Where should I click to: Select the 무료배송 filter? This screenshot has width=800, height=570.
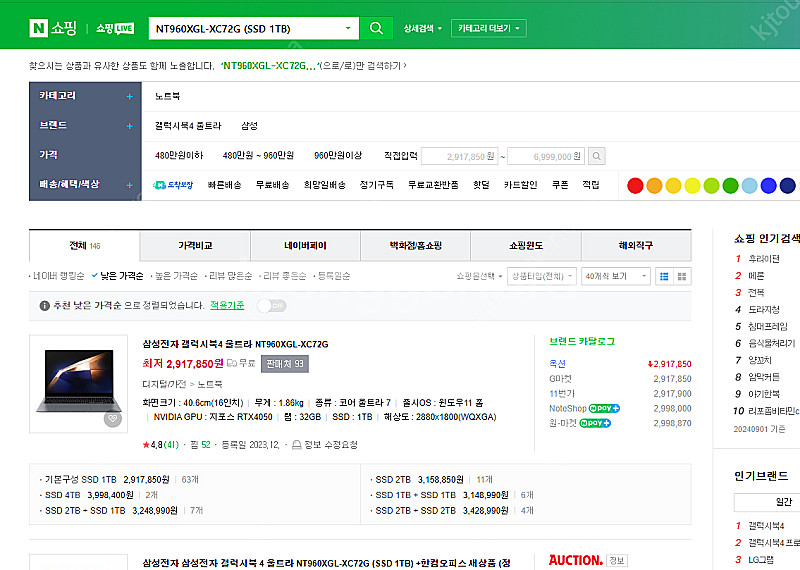[272, 185]
